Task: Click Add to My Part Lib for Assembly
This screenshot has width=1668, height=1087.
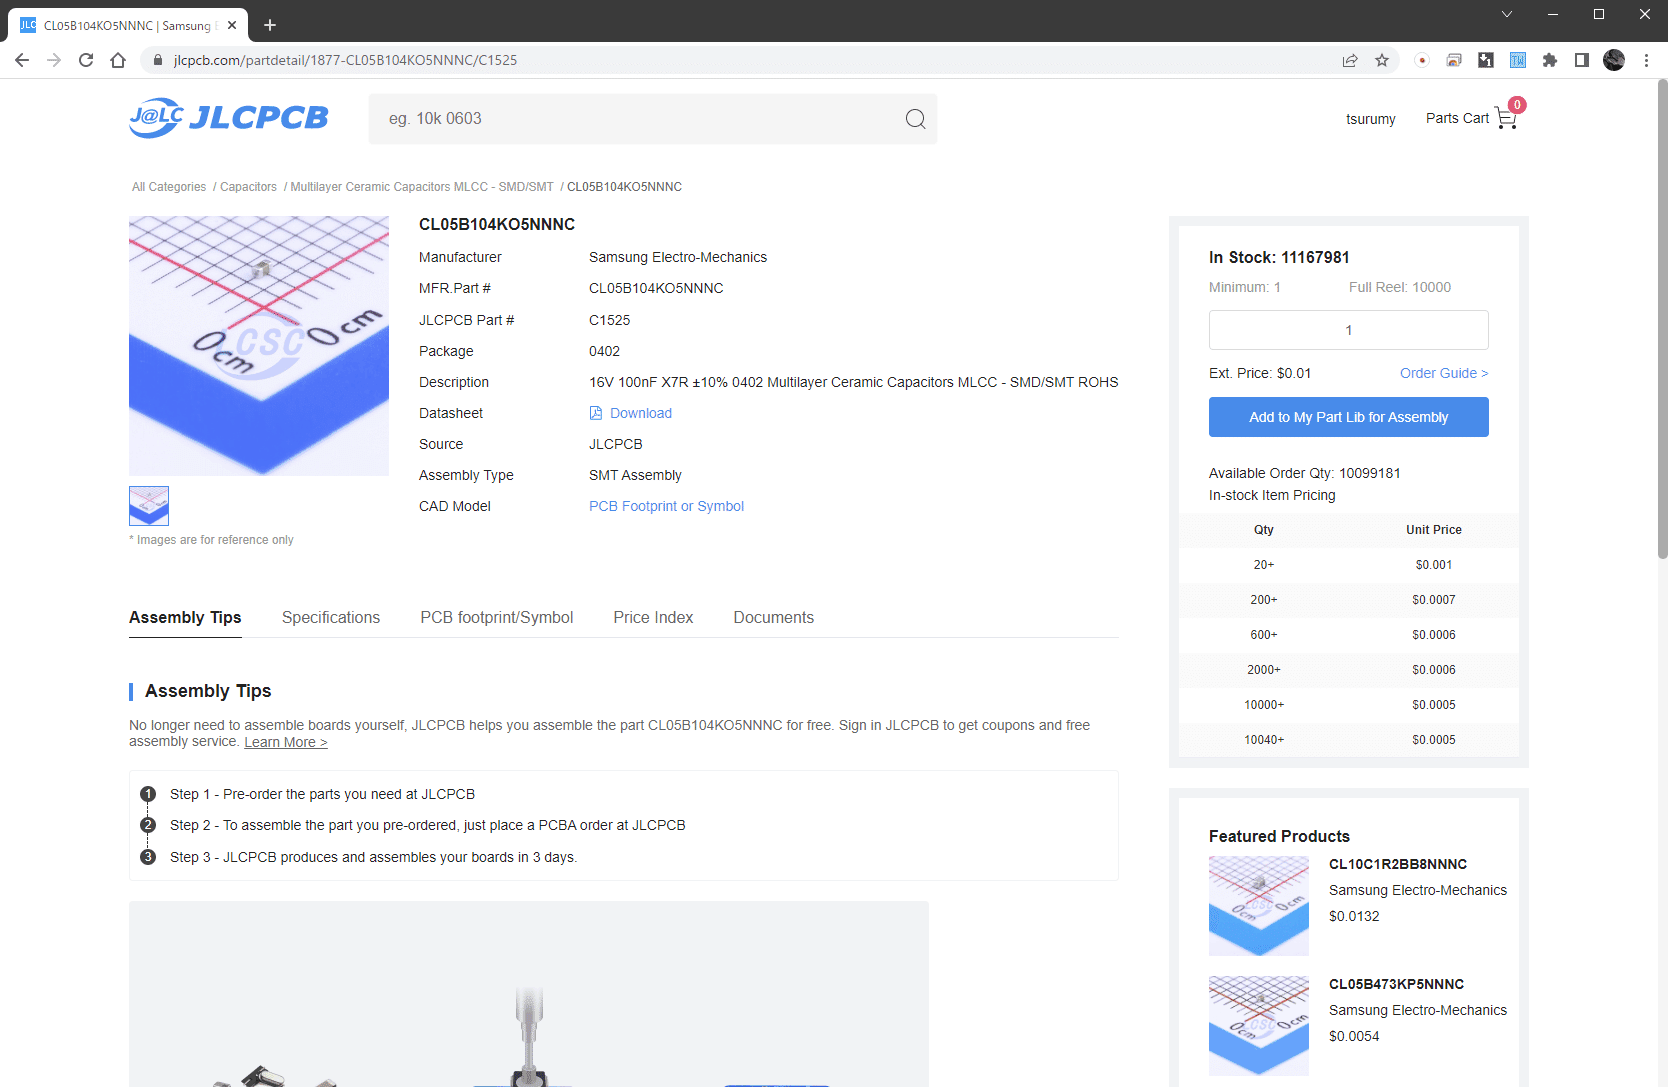Action: tap(1348, 417)
